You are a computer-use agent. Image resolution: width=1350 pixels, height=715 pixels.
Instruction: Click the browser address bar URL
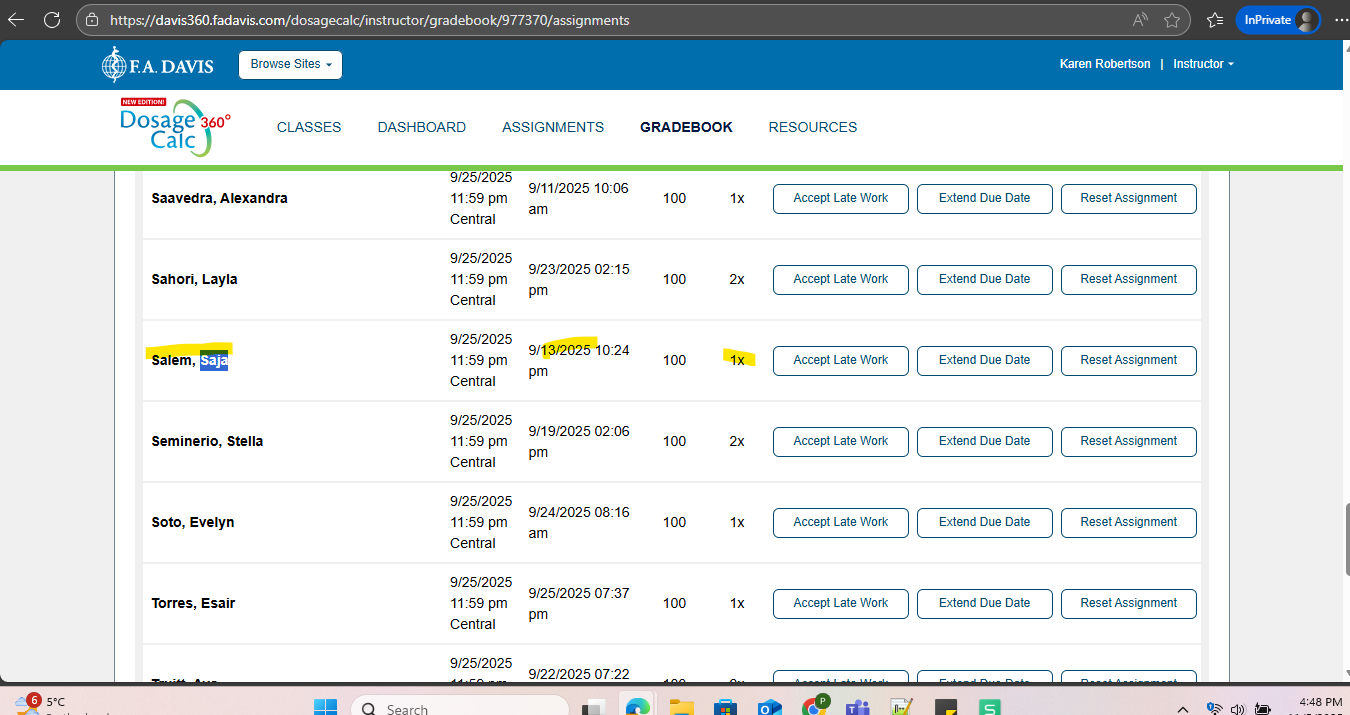click(370, 20)
